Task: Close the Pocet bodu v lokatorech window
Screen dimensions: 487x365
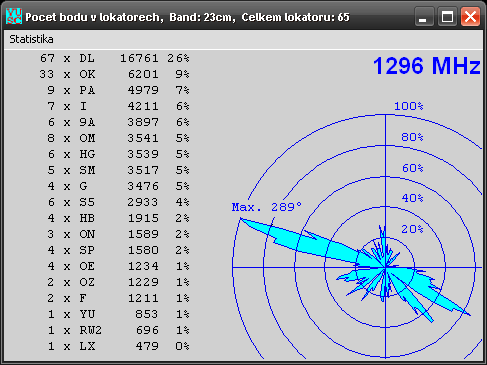Action: [470, 16]
